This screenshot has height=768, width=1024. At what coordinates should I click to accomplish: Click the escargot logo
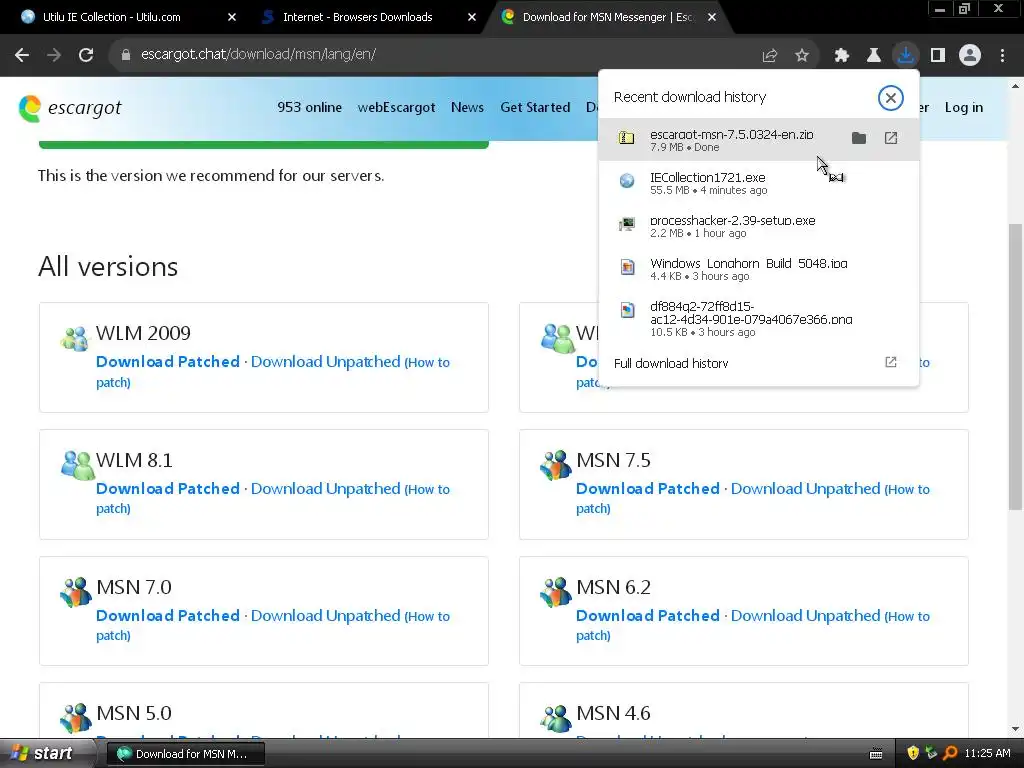pyautogui.click(x=70, y=108)
